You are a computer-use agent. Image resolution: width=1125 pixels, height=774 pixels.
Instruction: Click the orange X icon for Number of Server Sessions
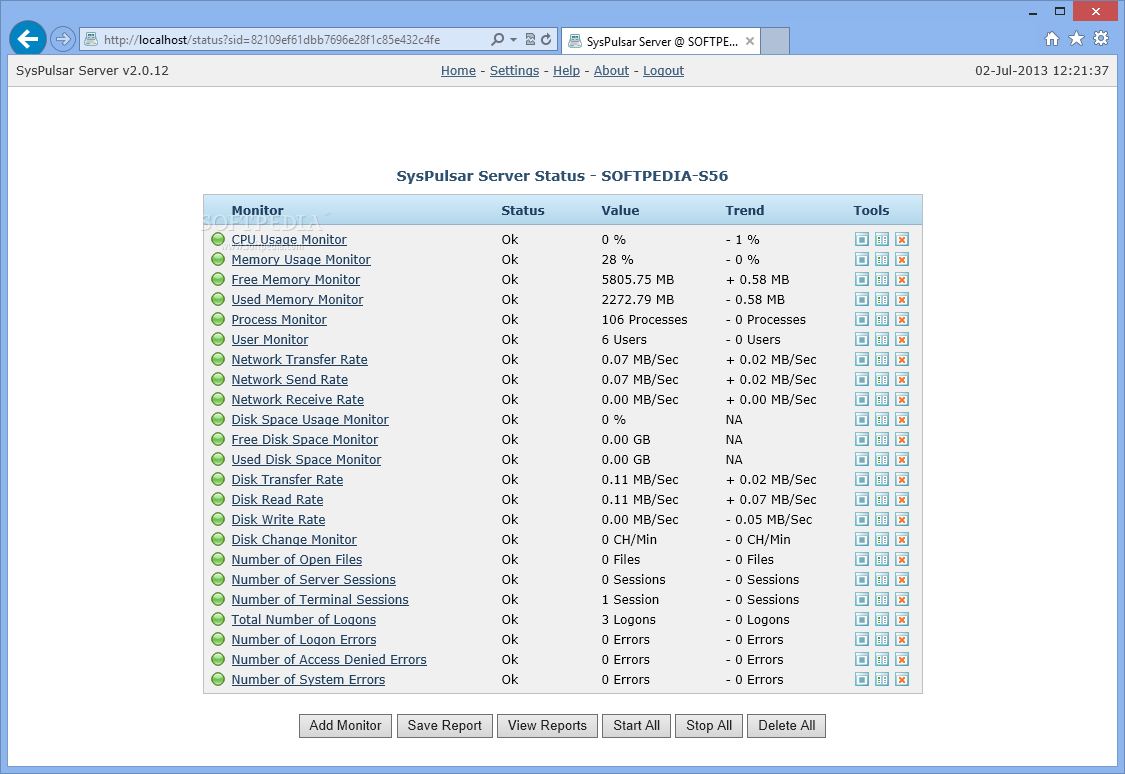click(902, 580)
